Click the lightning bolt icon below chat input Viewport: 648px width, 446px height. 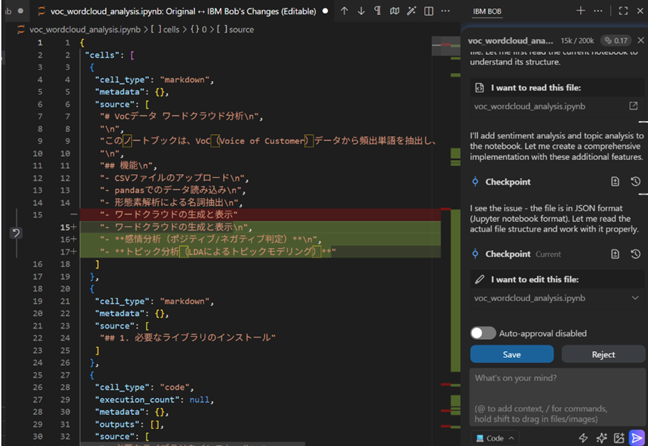coord(583,438)
